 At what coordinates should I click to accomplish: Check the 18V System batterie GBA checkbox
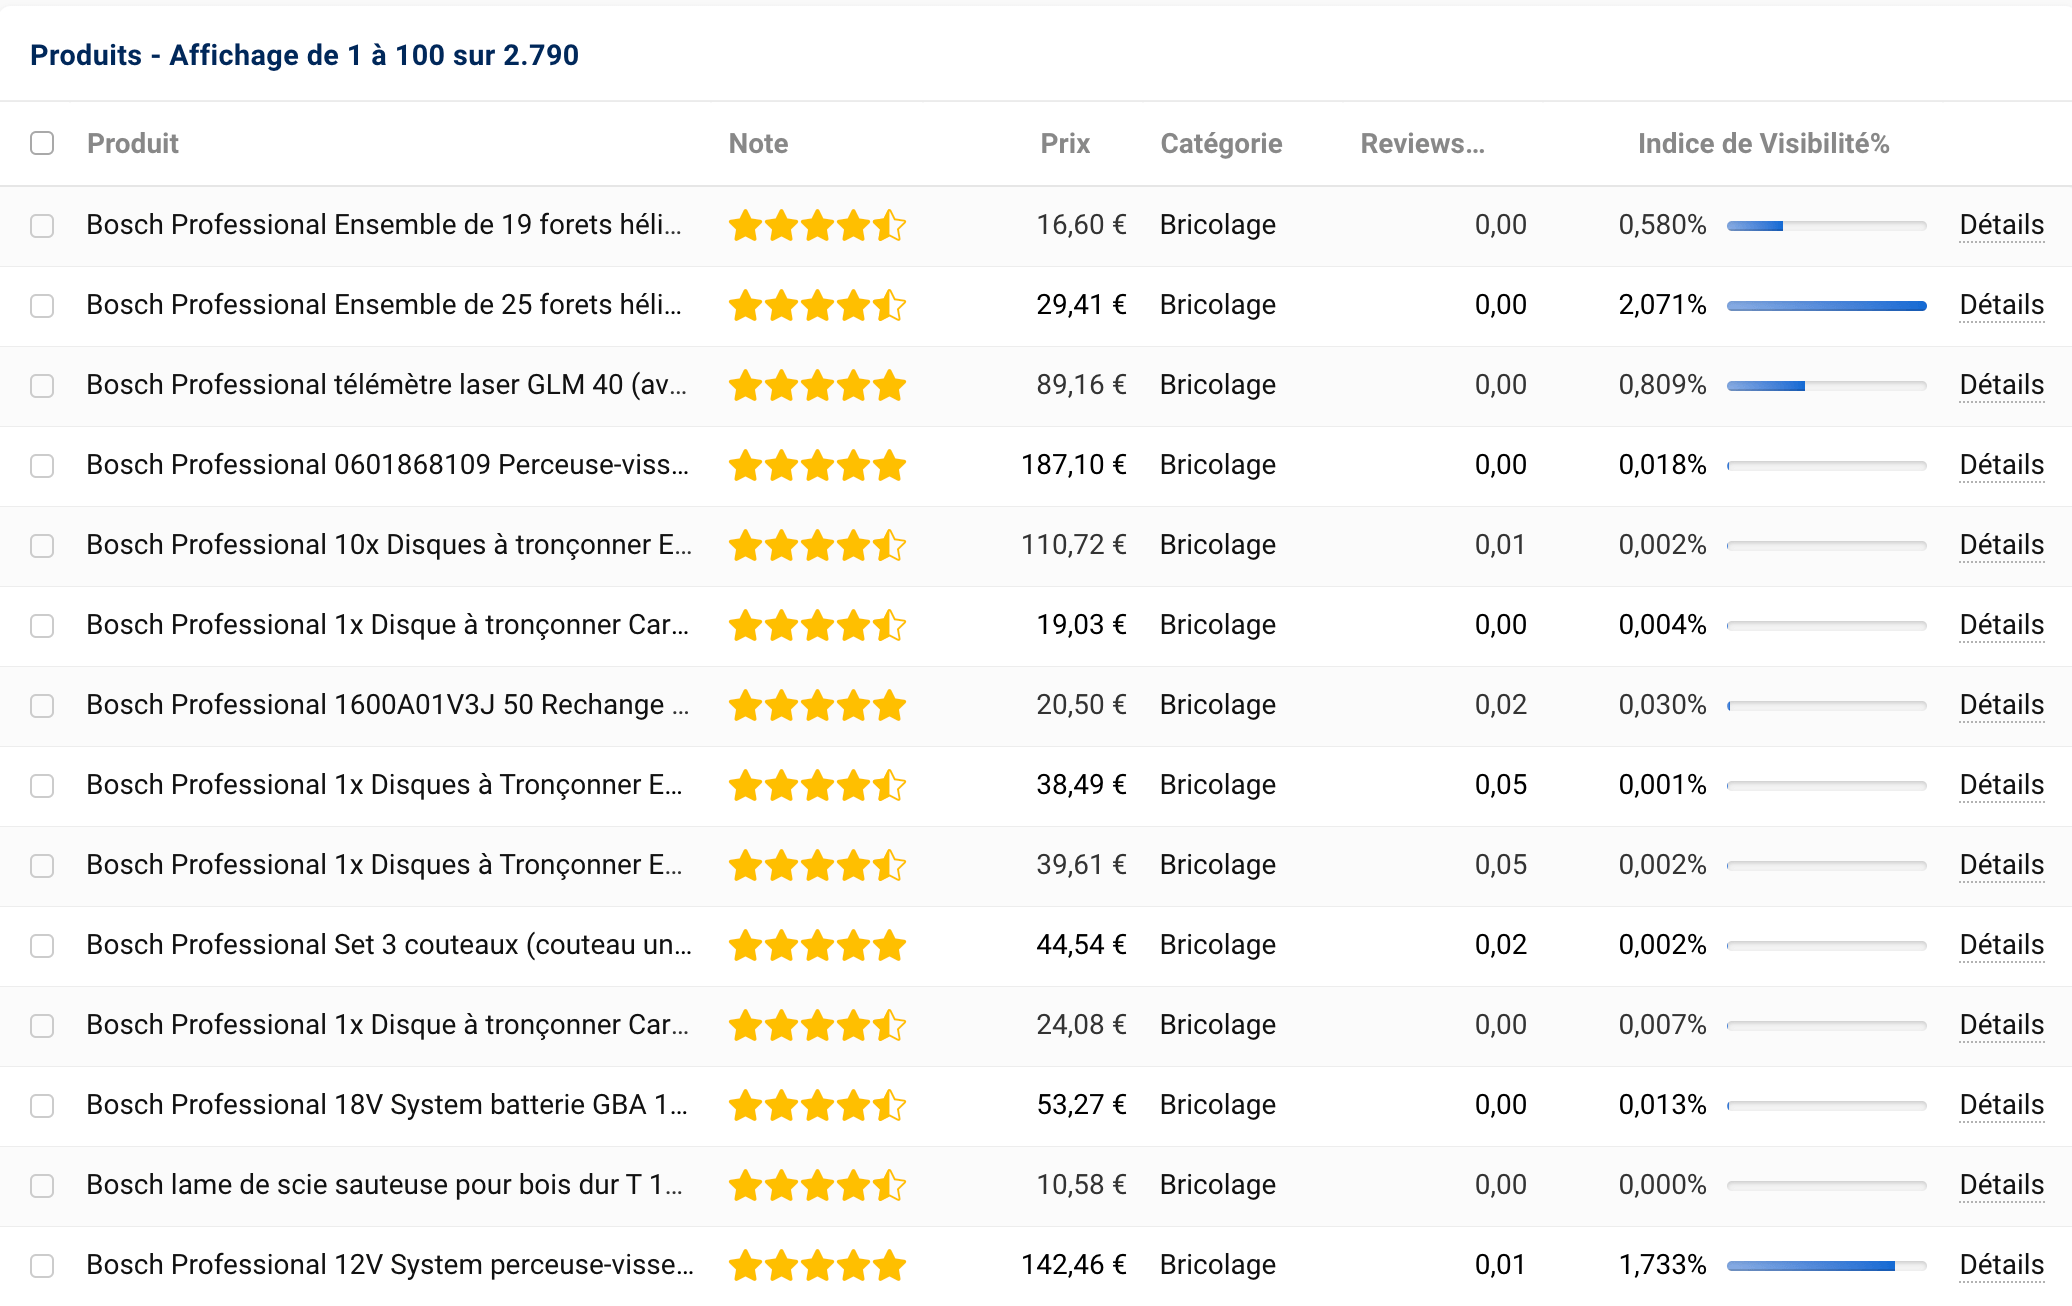[42, 1106]
